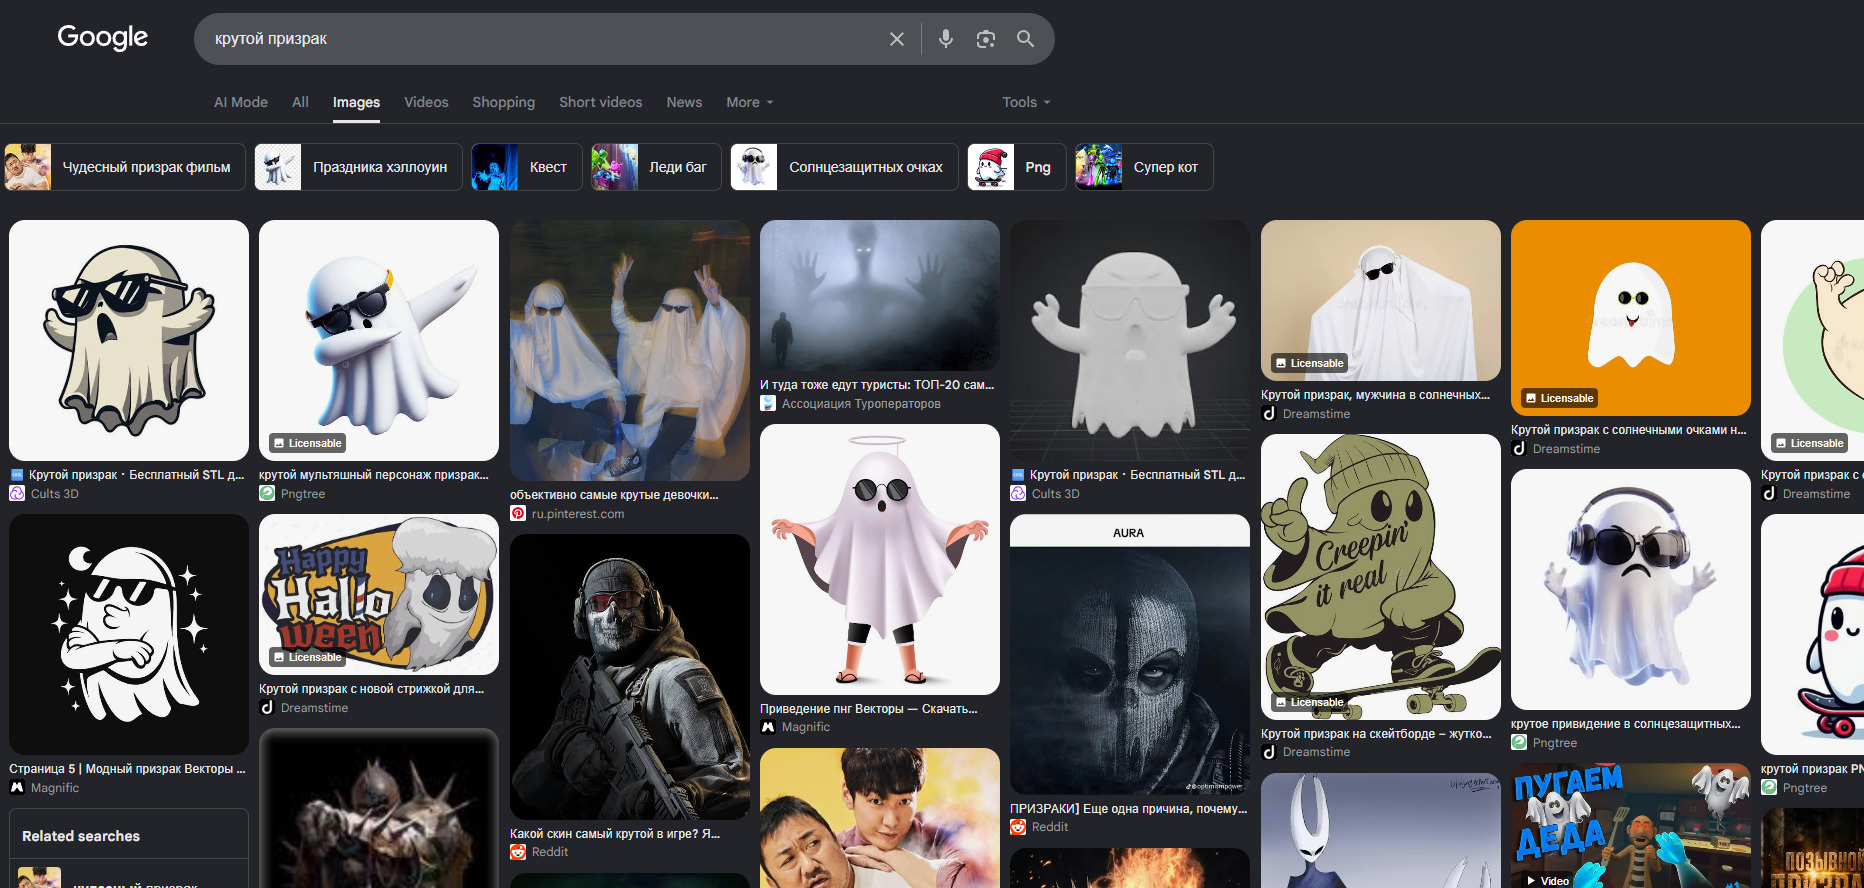Open the foggy shadow figure thumbnail
The image size is (1864, 888).
click(x=880, y=295)
